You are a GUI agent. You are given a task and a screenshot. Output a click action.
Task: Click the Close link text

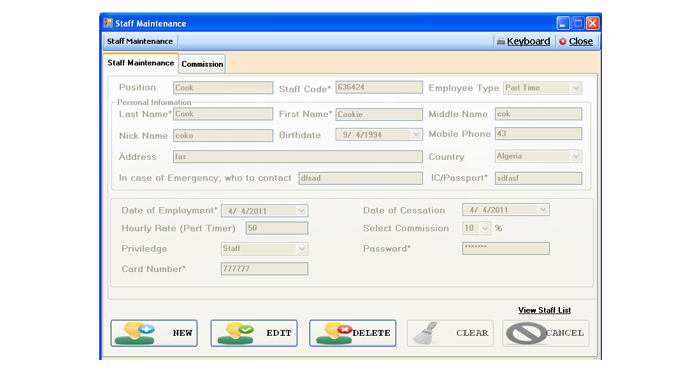point(581,41)
